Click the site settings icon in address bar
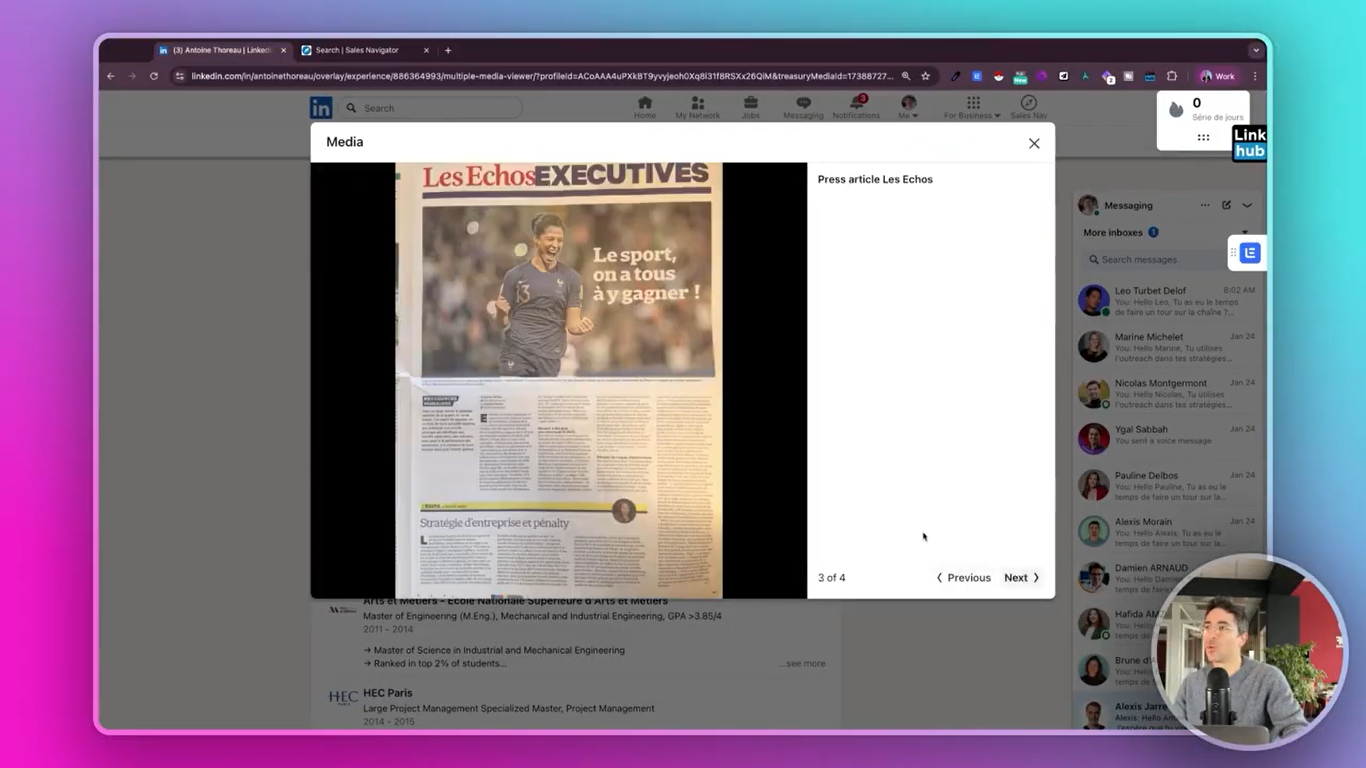1366x768 pixels. tap(180, 76)
